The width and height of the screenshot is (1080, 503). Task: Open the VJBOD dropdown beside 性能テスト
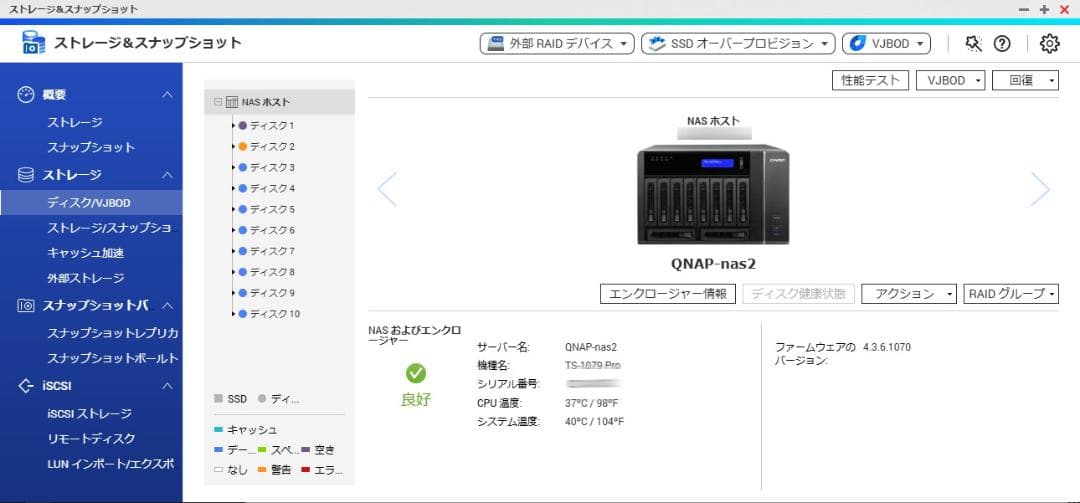[x=951, y=81]
